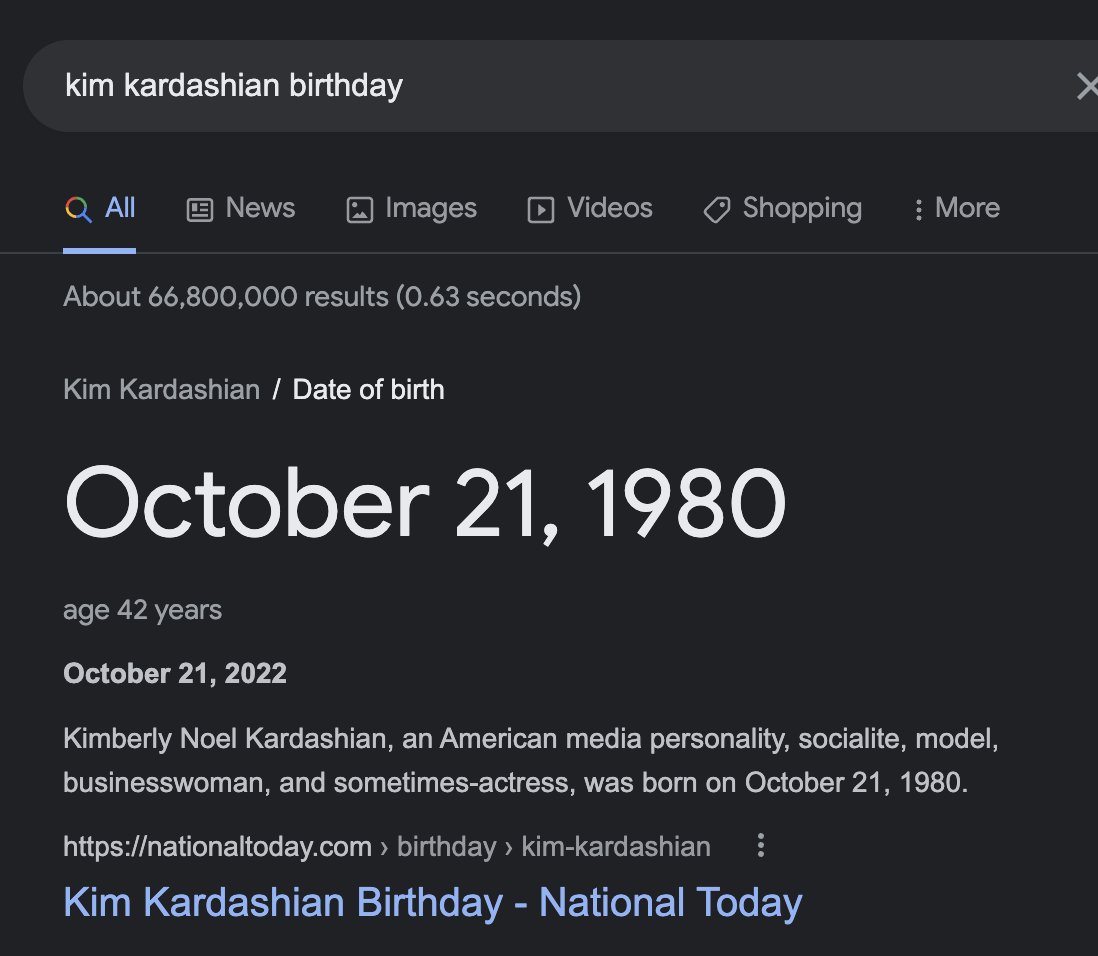Expand the More search options menu

[957, 208]
